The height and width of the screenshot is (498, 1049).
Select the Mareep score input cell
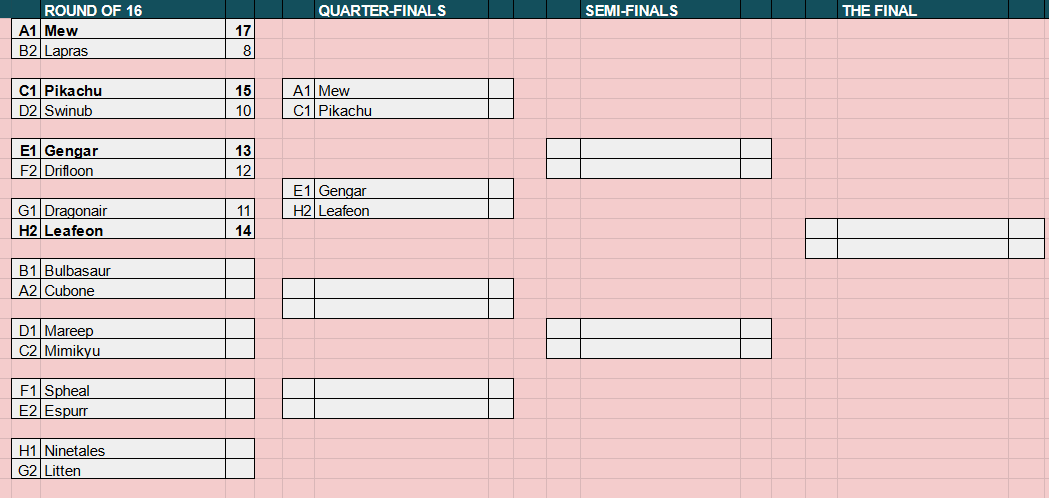point(240,329)
